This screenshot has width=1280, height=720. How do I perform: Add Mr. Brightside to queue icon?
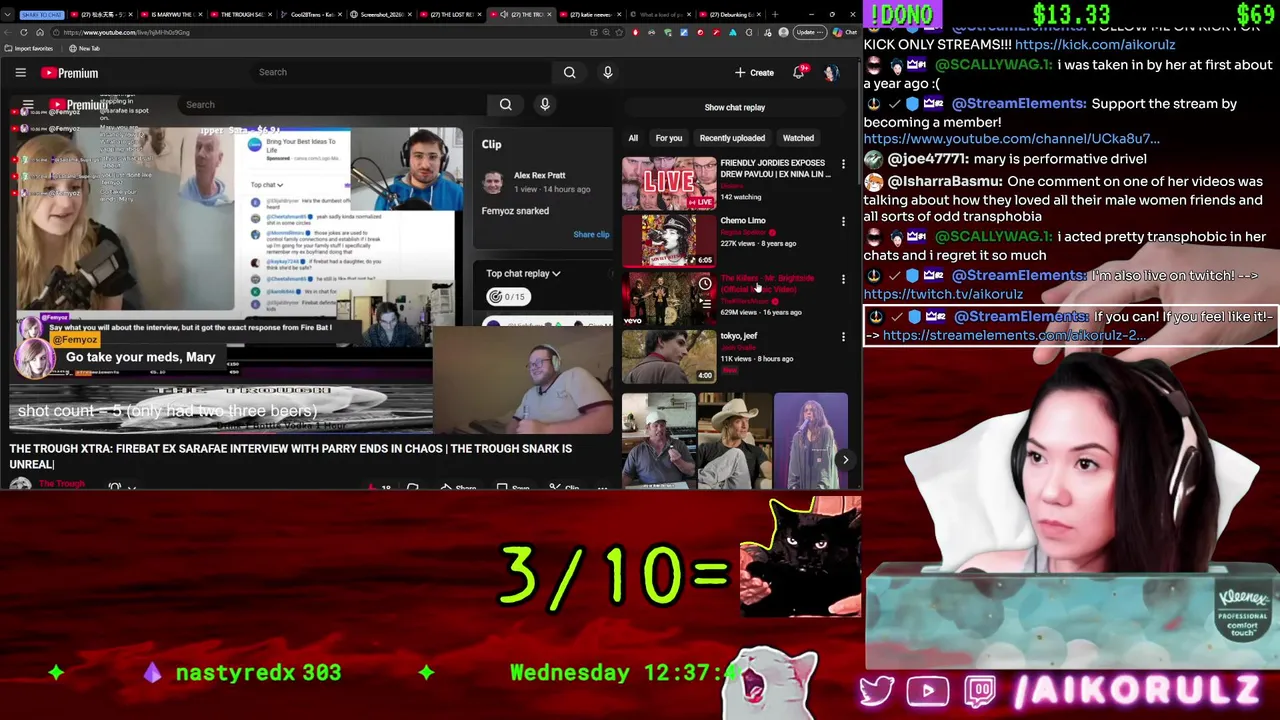tap(705, 303)
